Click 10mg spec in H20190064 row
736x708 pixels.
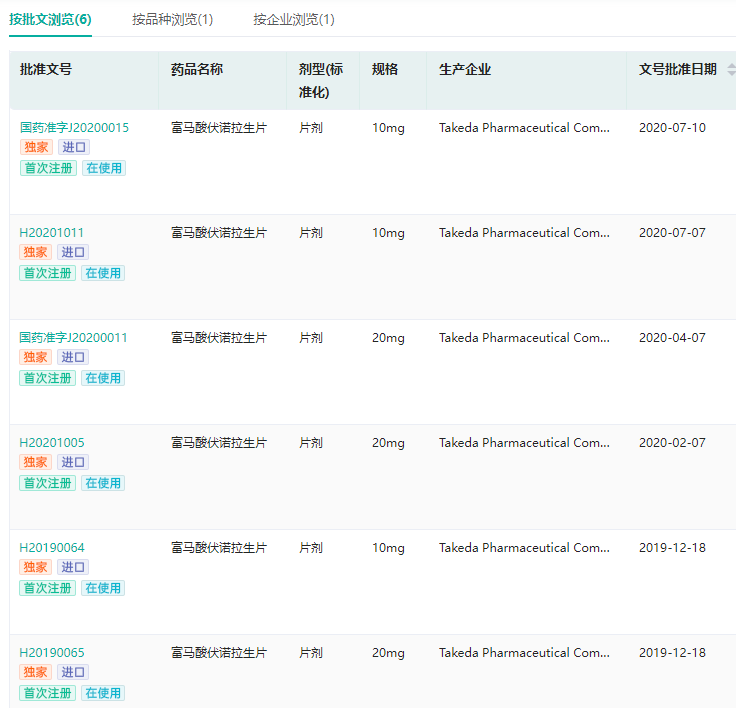(x=388, y=548)
